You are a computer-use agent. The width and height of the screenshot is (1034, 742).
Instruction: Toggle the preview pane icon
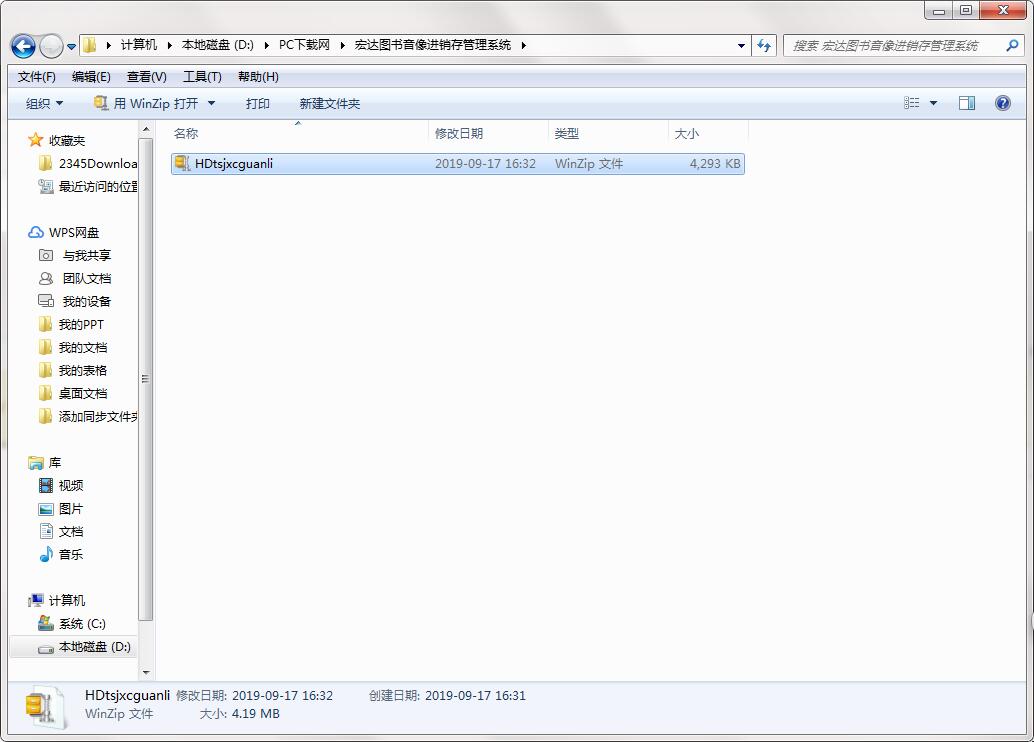[x=967, y=103]
